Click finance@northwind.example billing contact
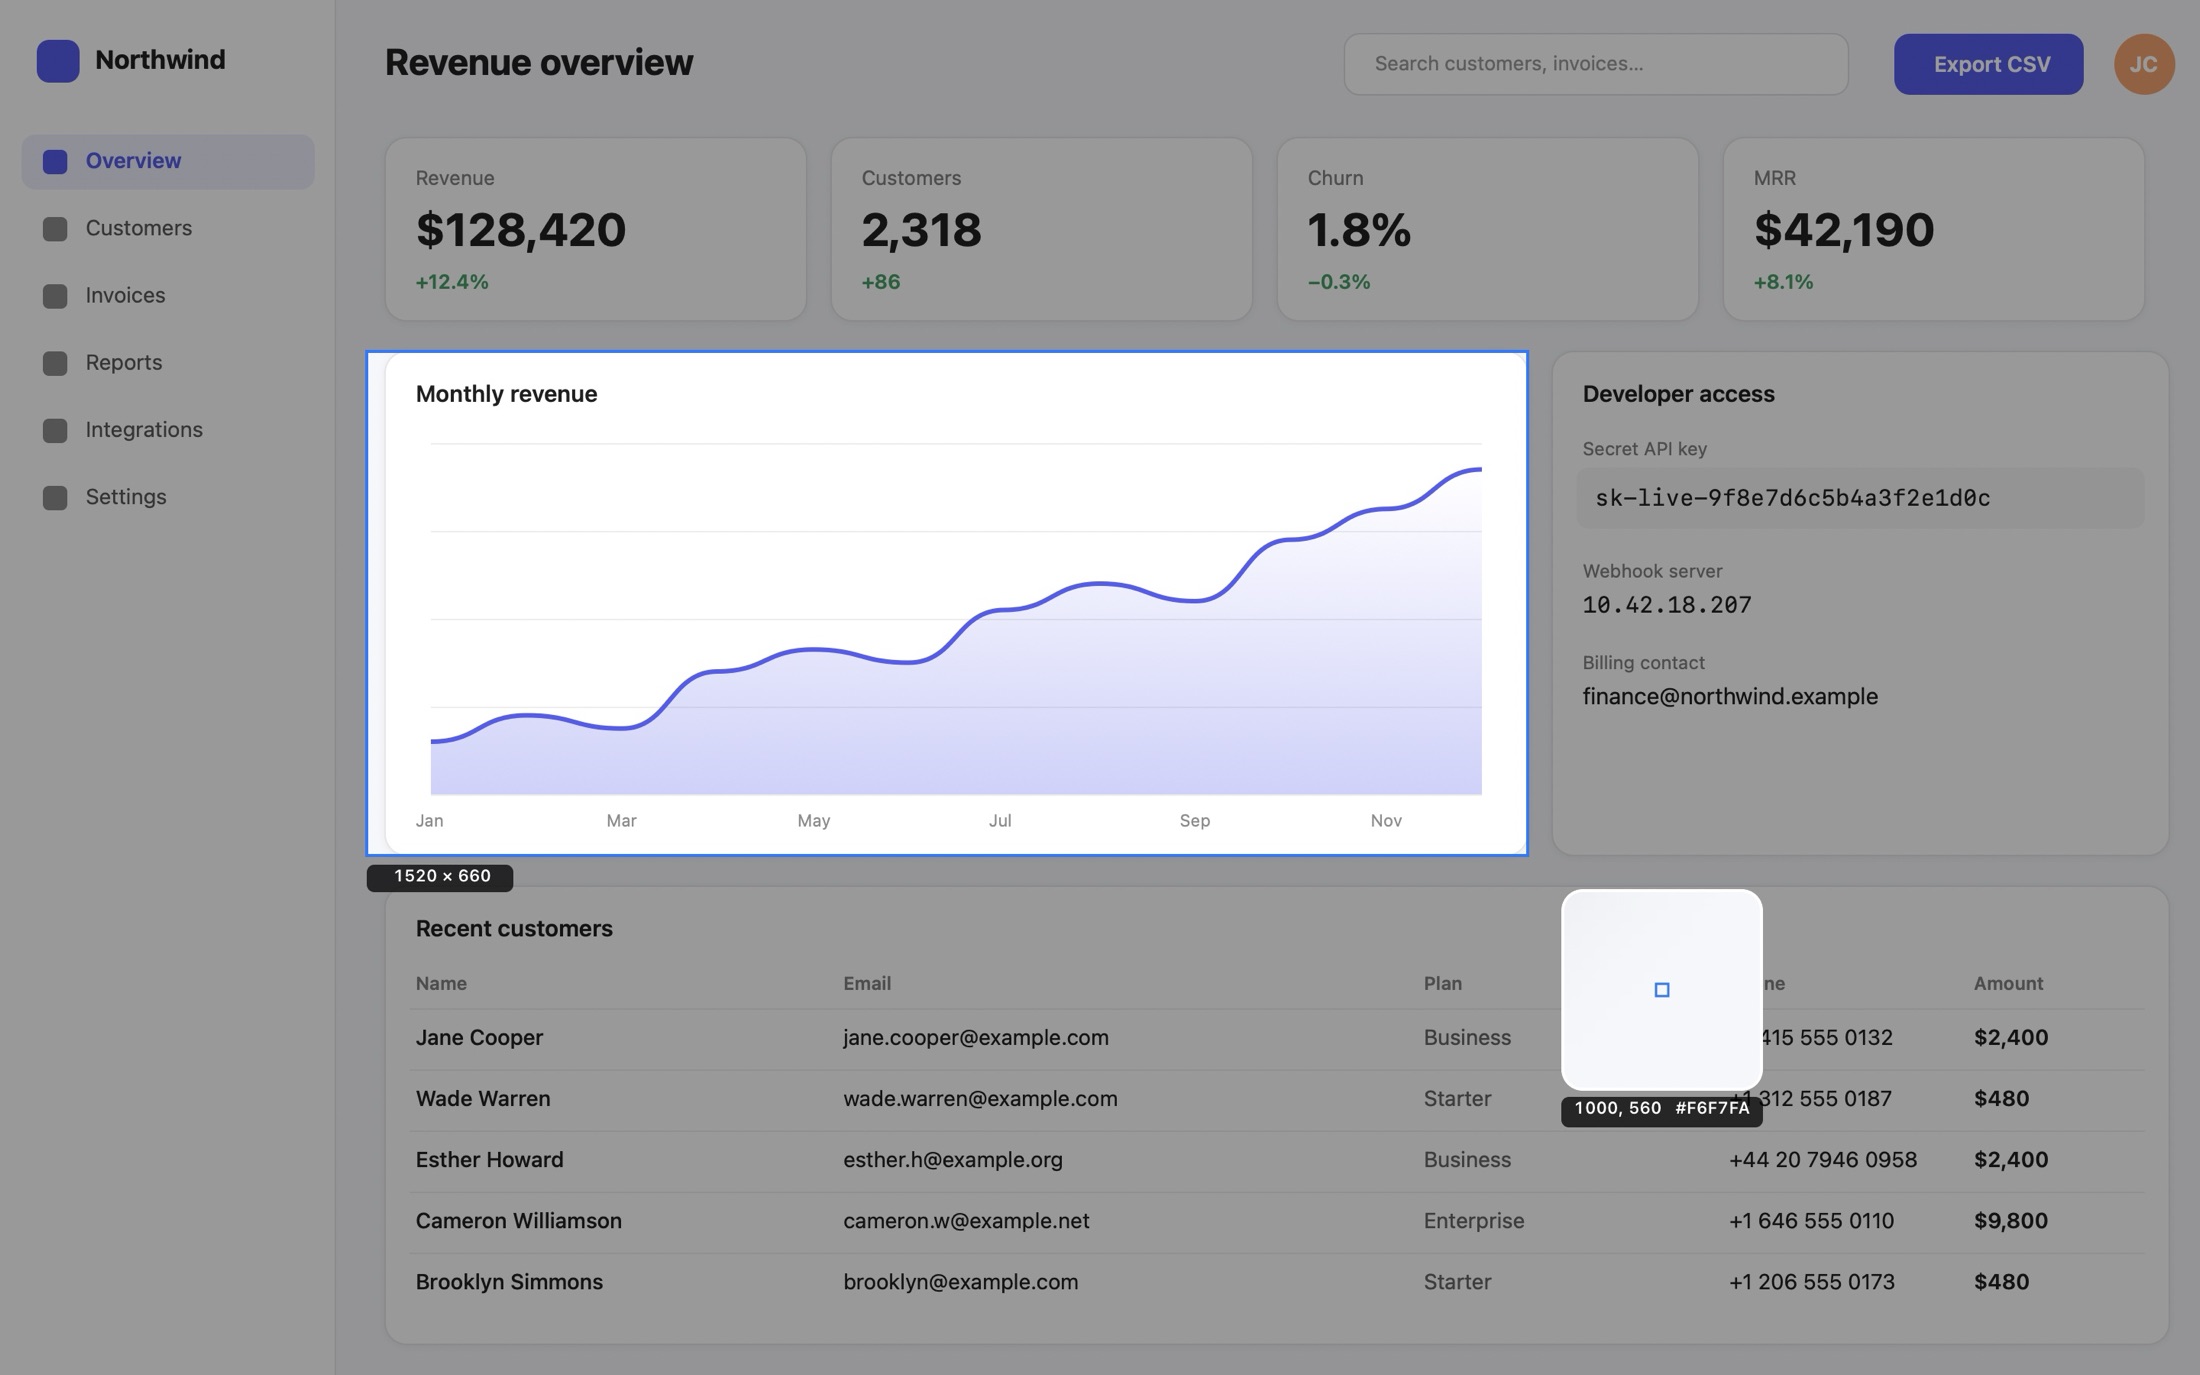 [x=1730, y=696]
